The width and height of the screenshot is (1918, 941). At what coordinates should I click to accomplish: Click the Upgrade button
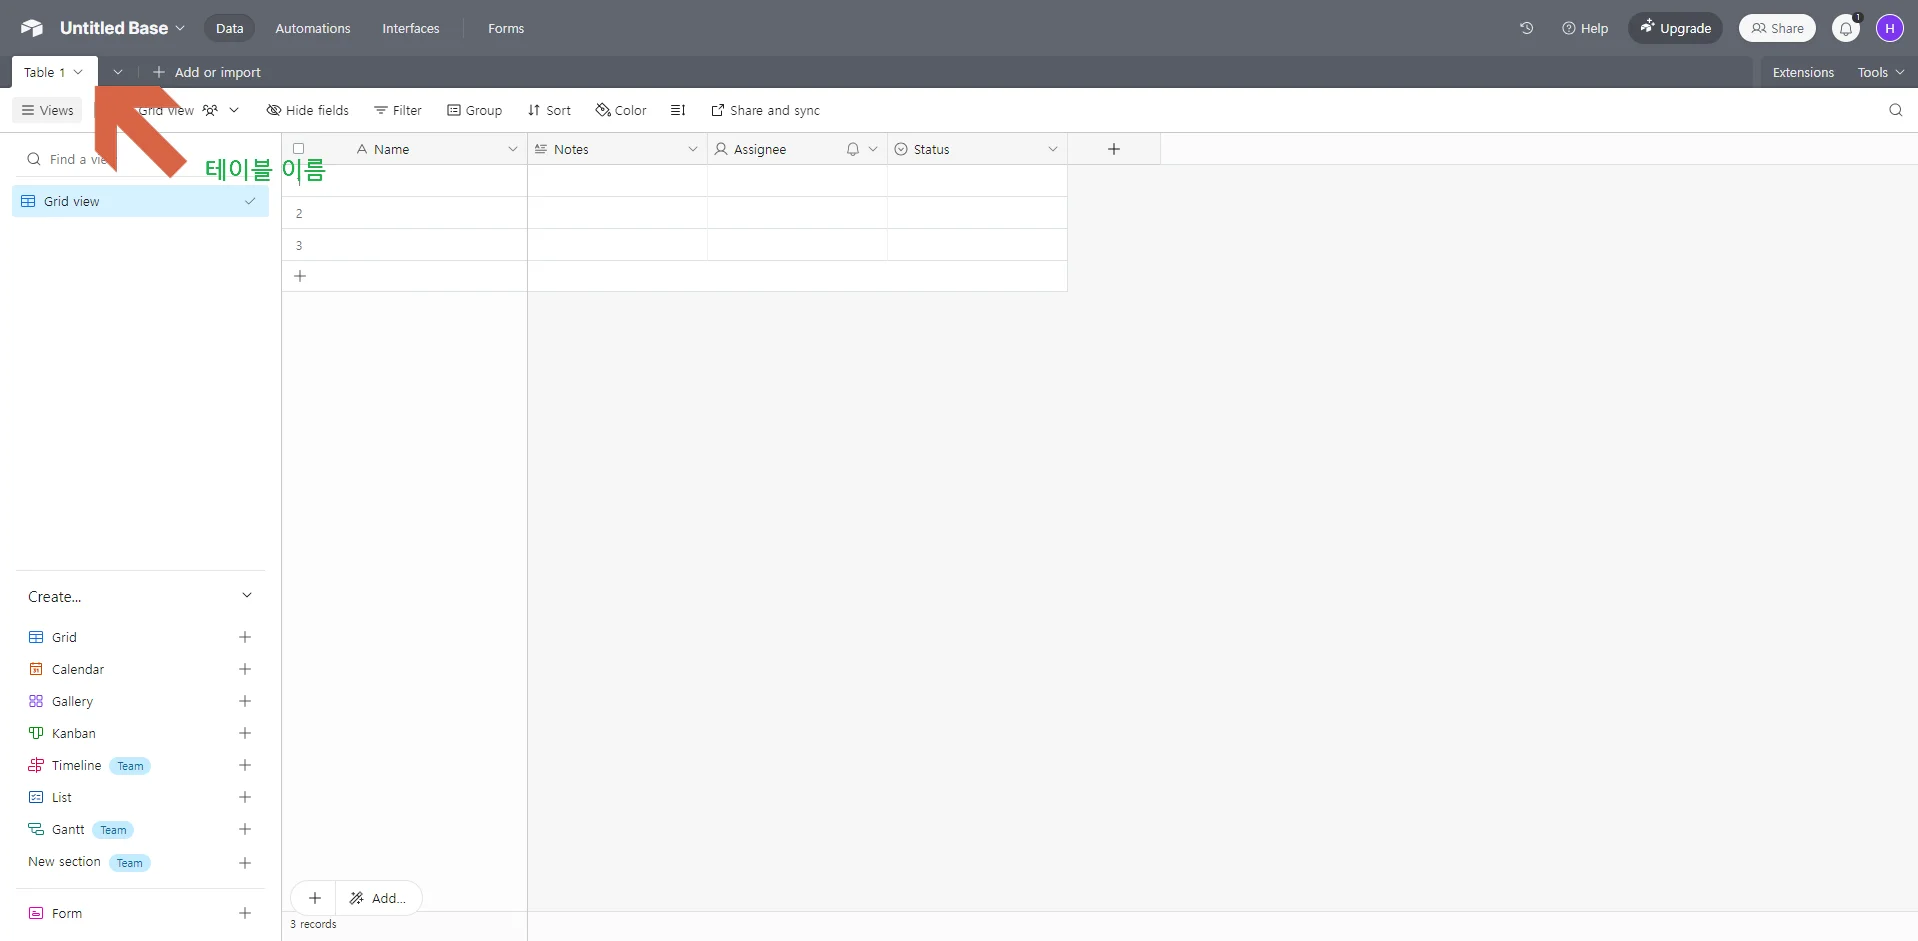pos(1675,28)
